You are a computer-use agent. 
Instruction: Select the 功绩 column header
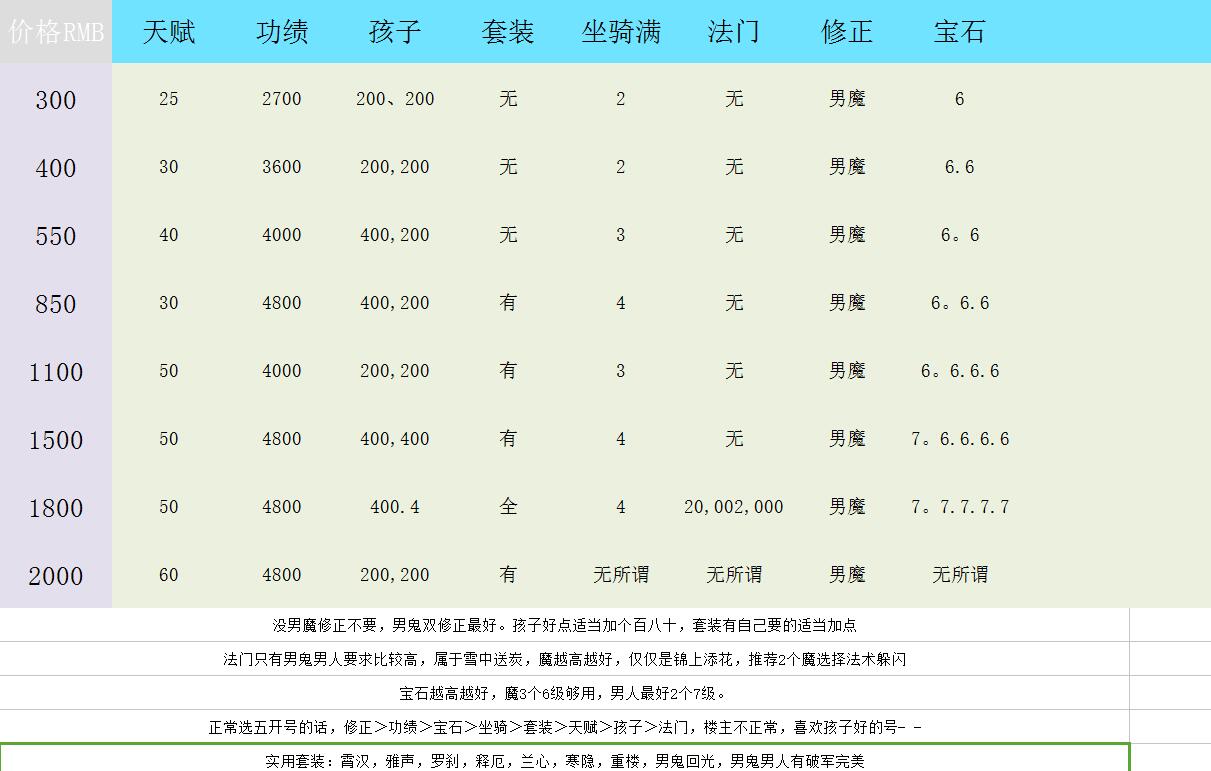pos(281,32)
